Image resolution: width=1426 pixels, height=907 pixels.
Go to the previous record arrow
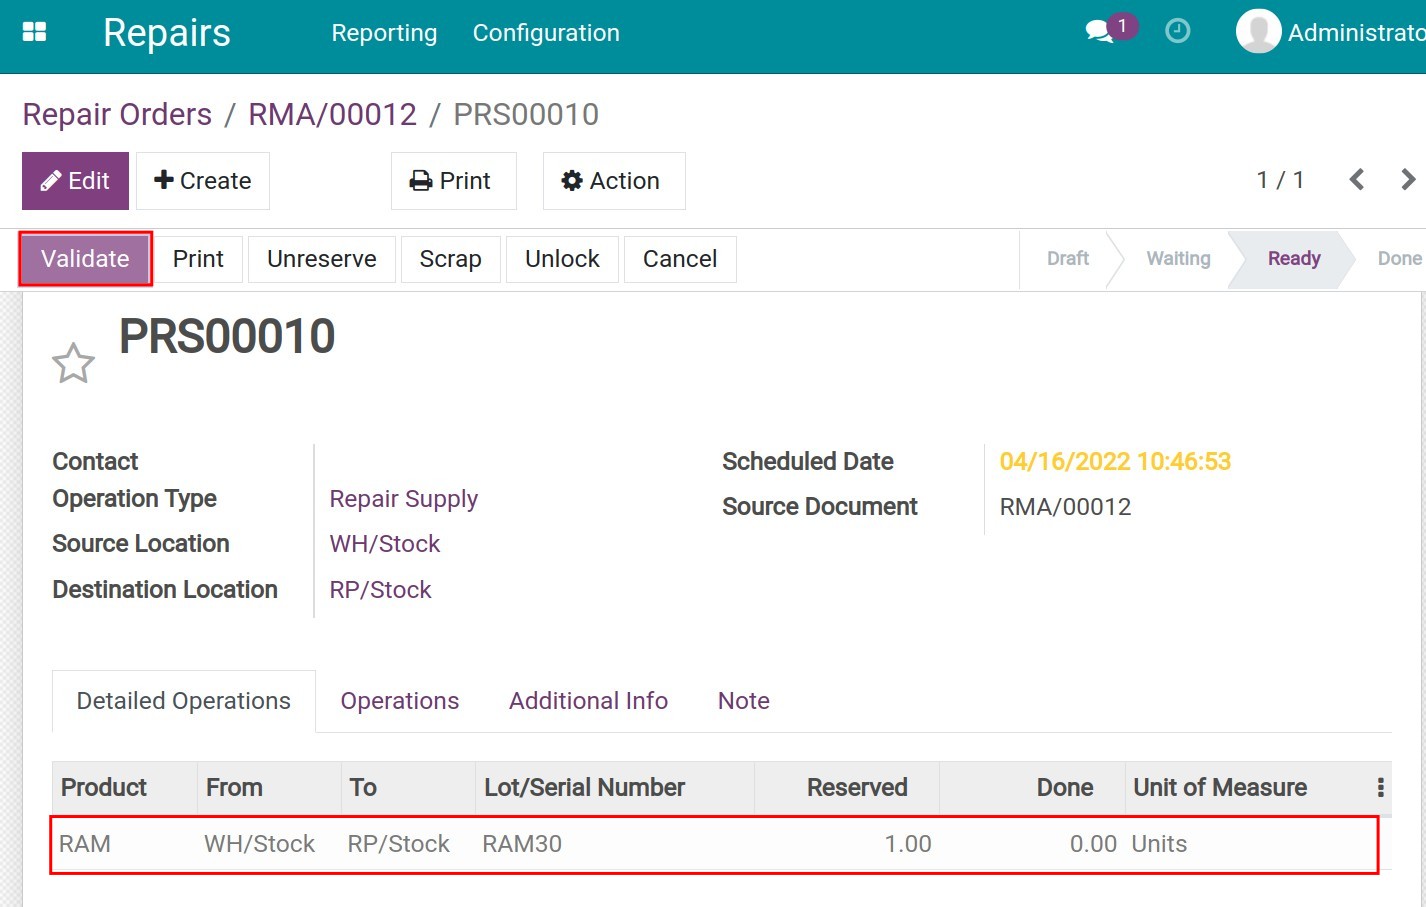pyautogui.click(x=1357, y=180)
